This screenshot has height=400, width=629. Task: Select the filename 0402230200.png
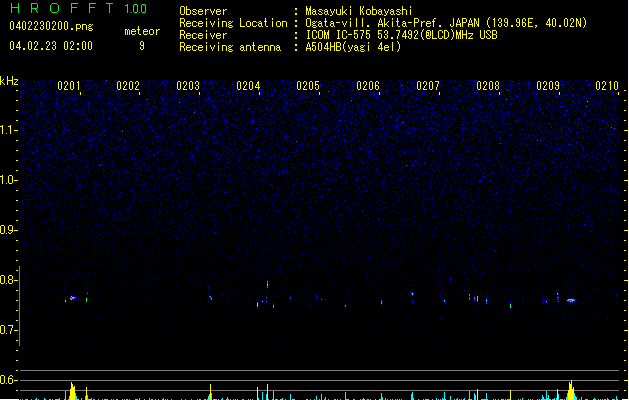click(51, 27)
